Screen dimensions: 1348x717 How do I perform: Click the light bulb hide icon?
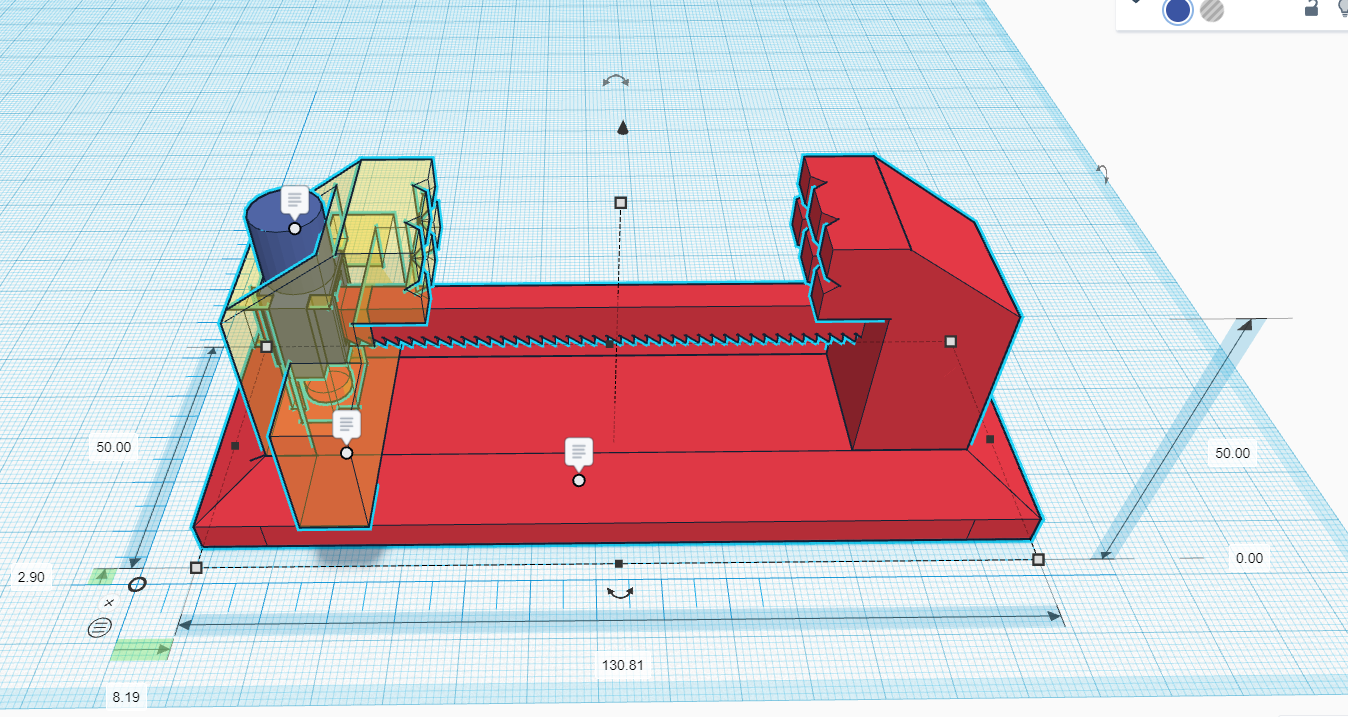[1342, 8]
